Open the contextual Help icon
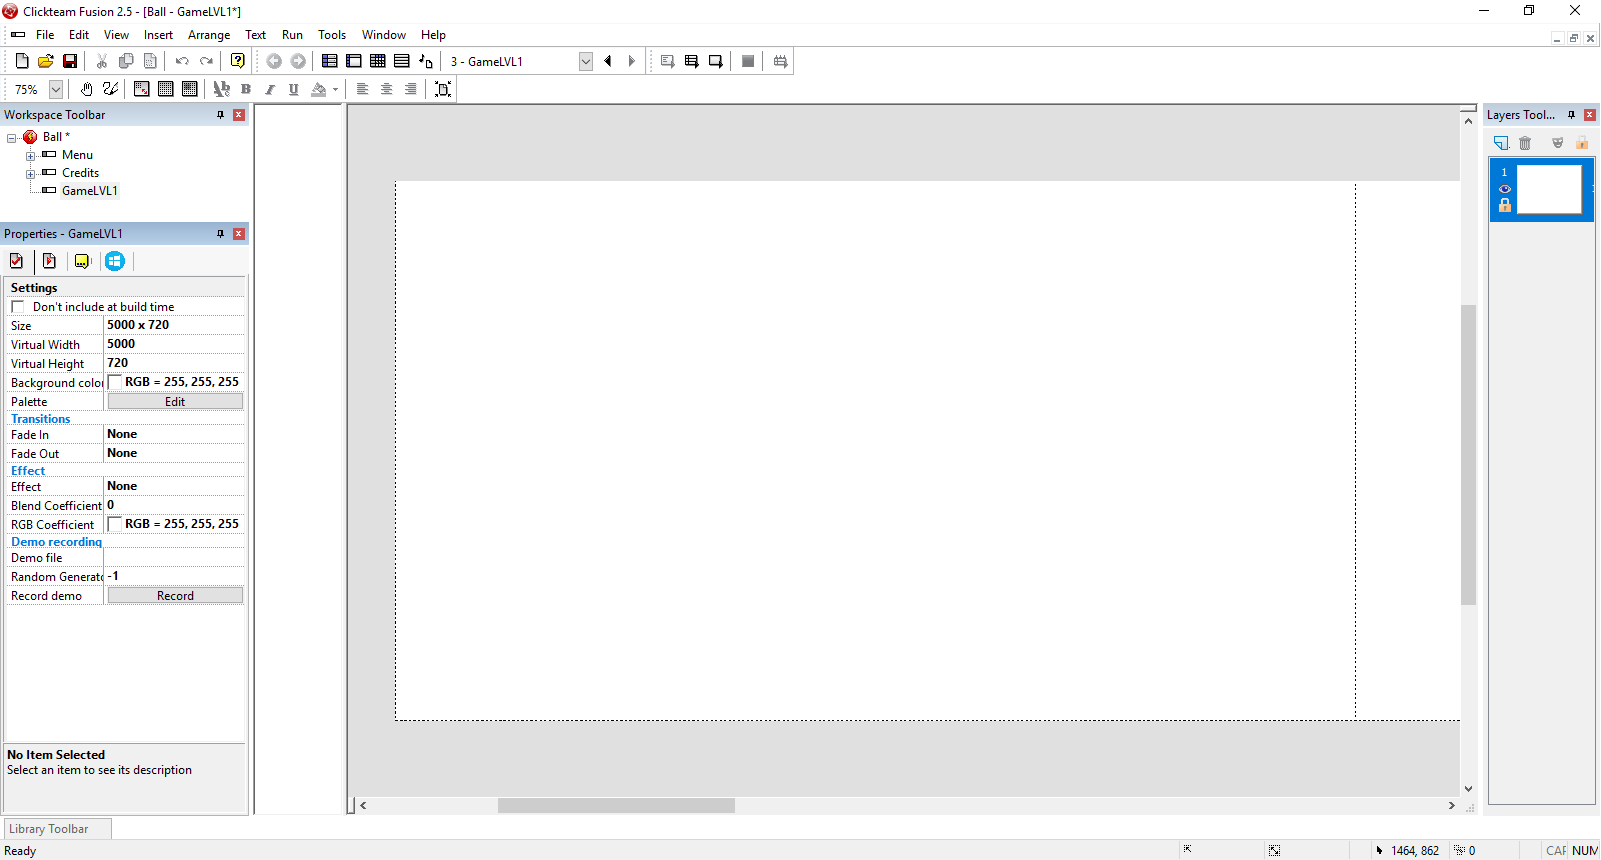Viewport: 1601px width, 860px height. [237, 61]
